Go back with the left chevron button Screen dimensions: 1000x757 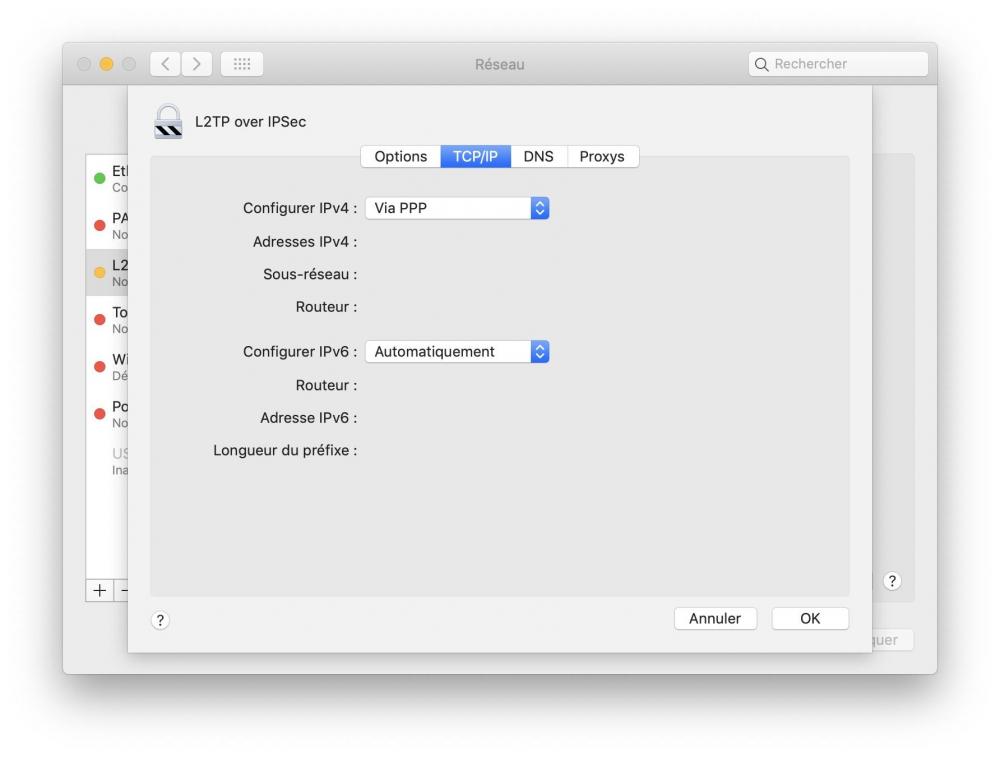[165, 64]
